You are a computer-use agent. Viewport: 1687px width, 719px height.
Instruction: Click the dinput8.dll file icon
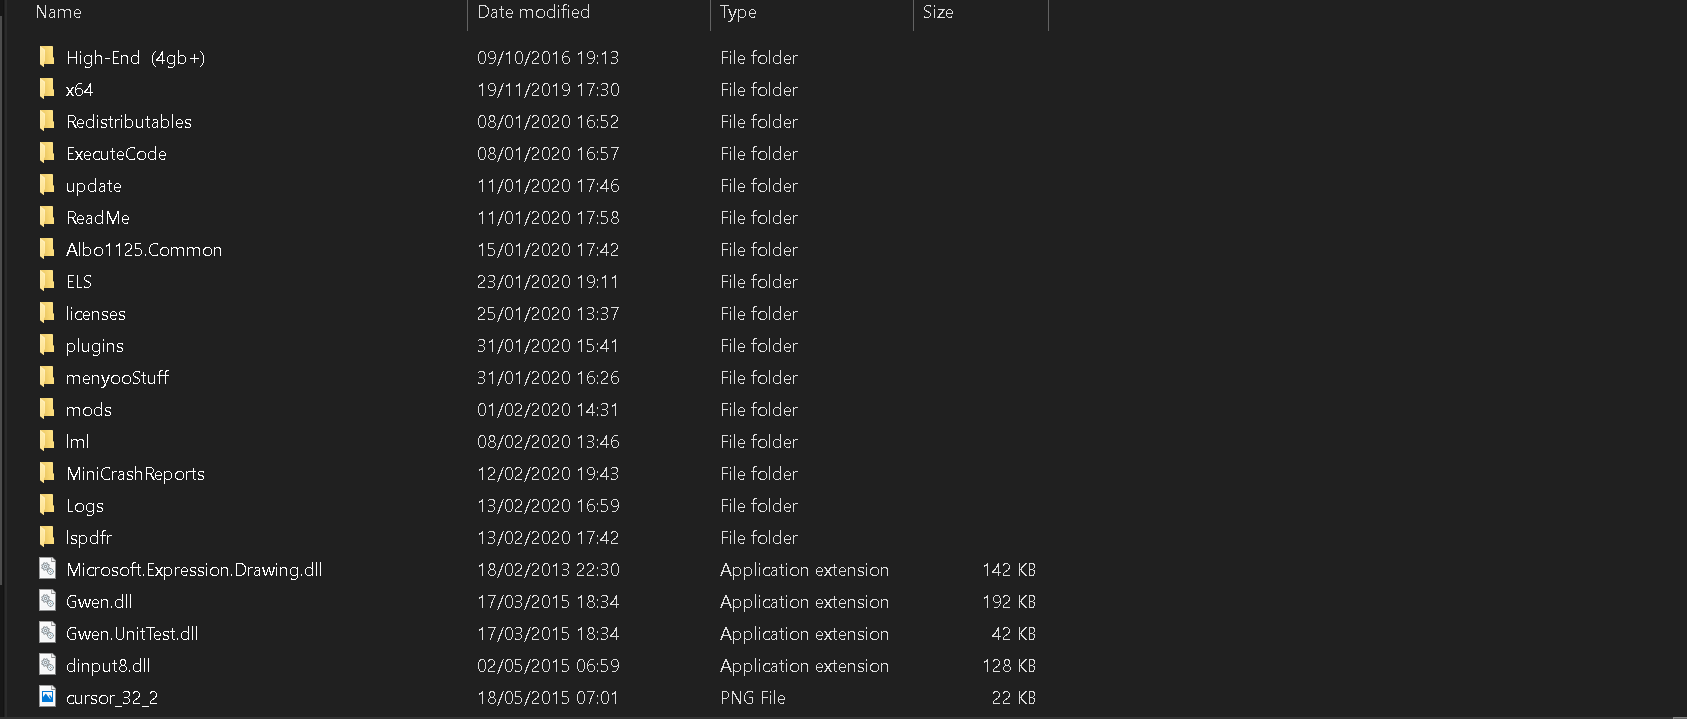47,664
